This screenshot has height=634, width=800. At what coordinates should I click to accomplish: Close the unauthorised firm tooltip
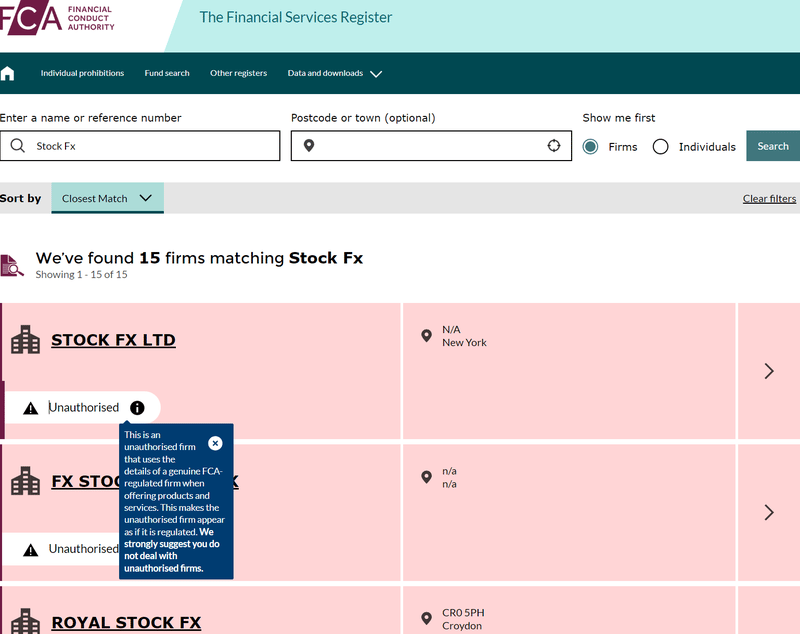215,443
